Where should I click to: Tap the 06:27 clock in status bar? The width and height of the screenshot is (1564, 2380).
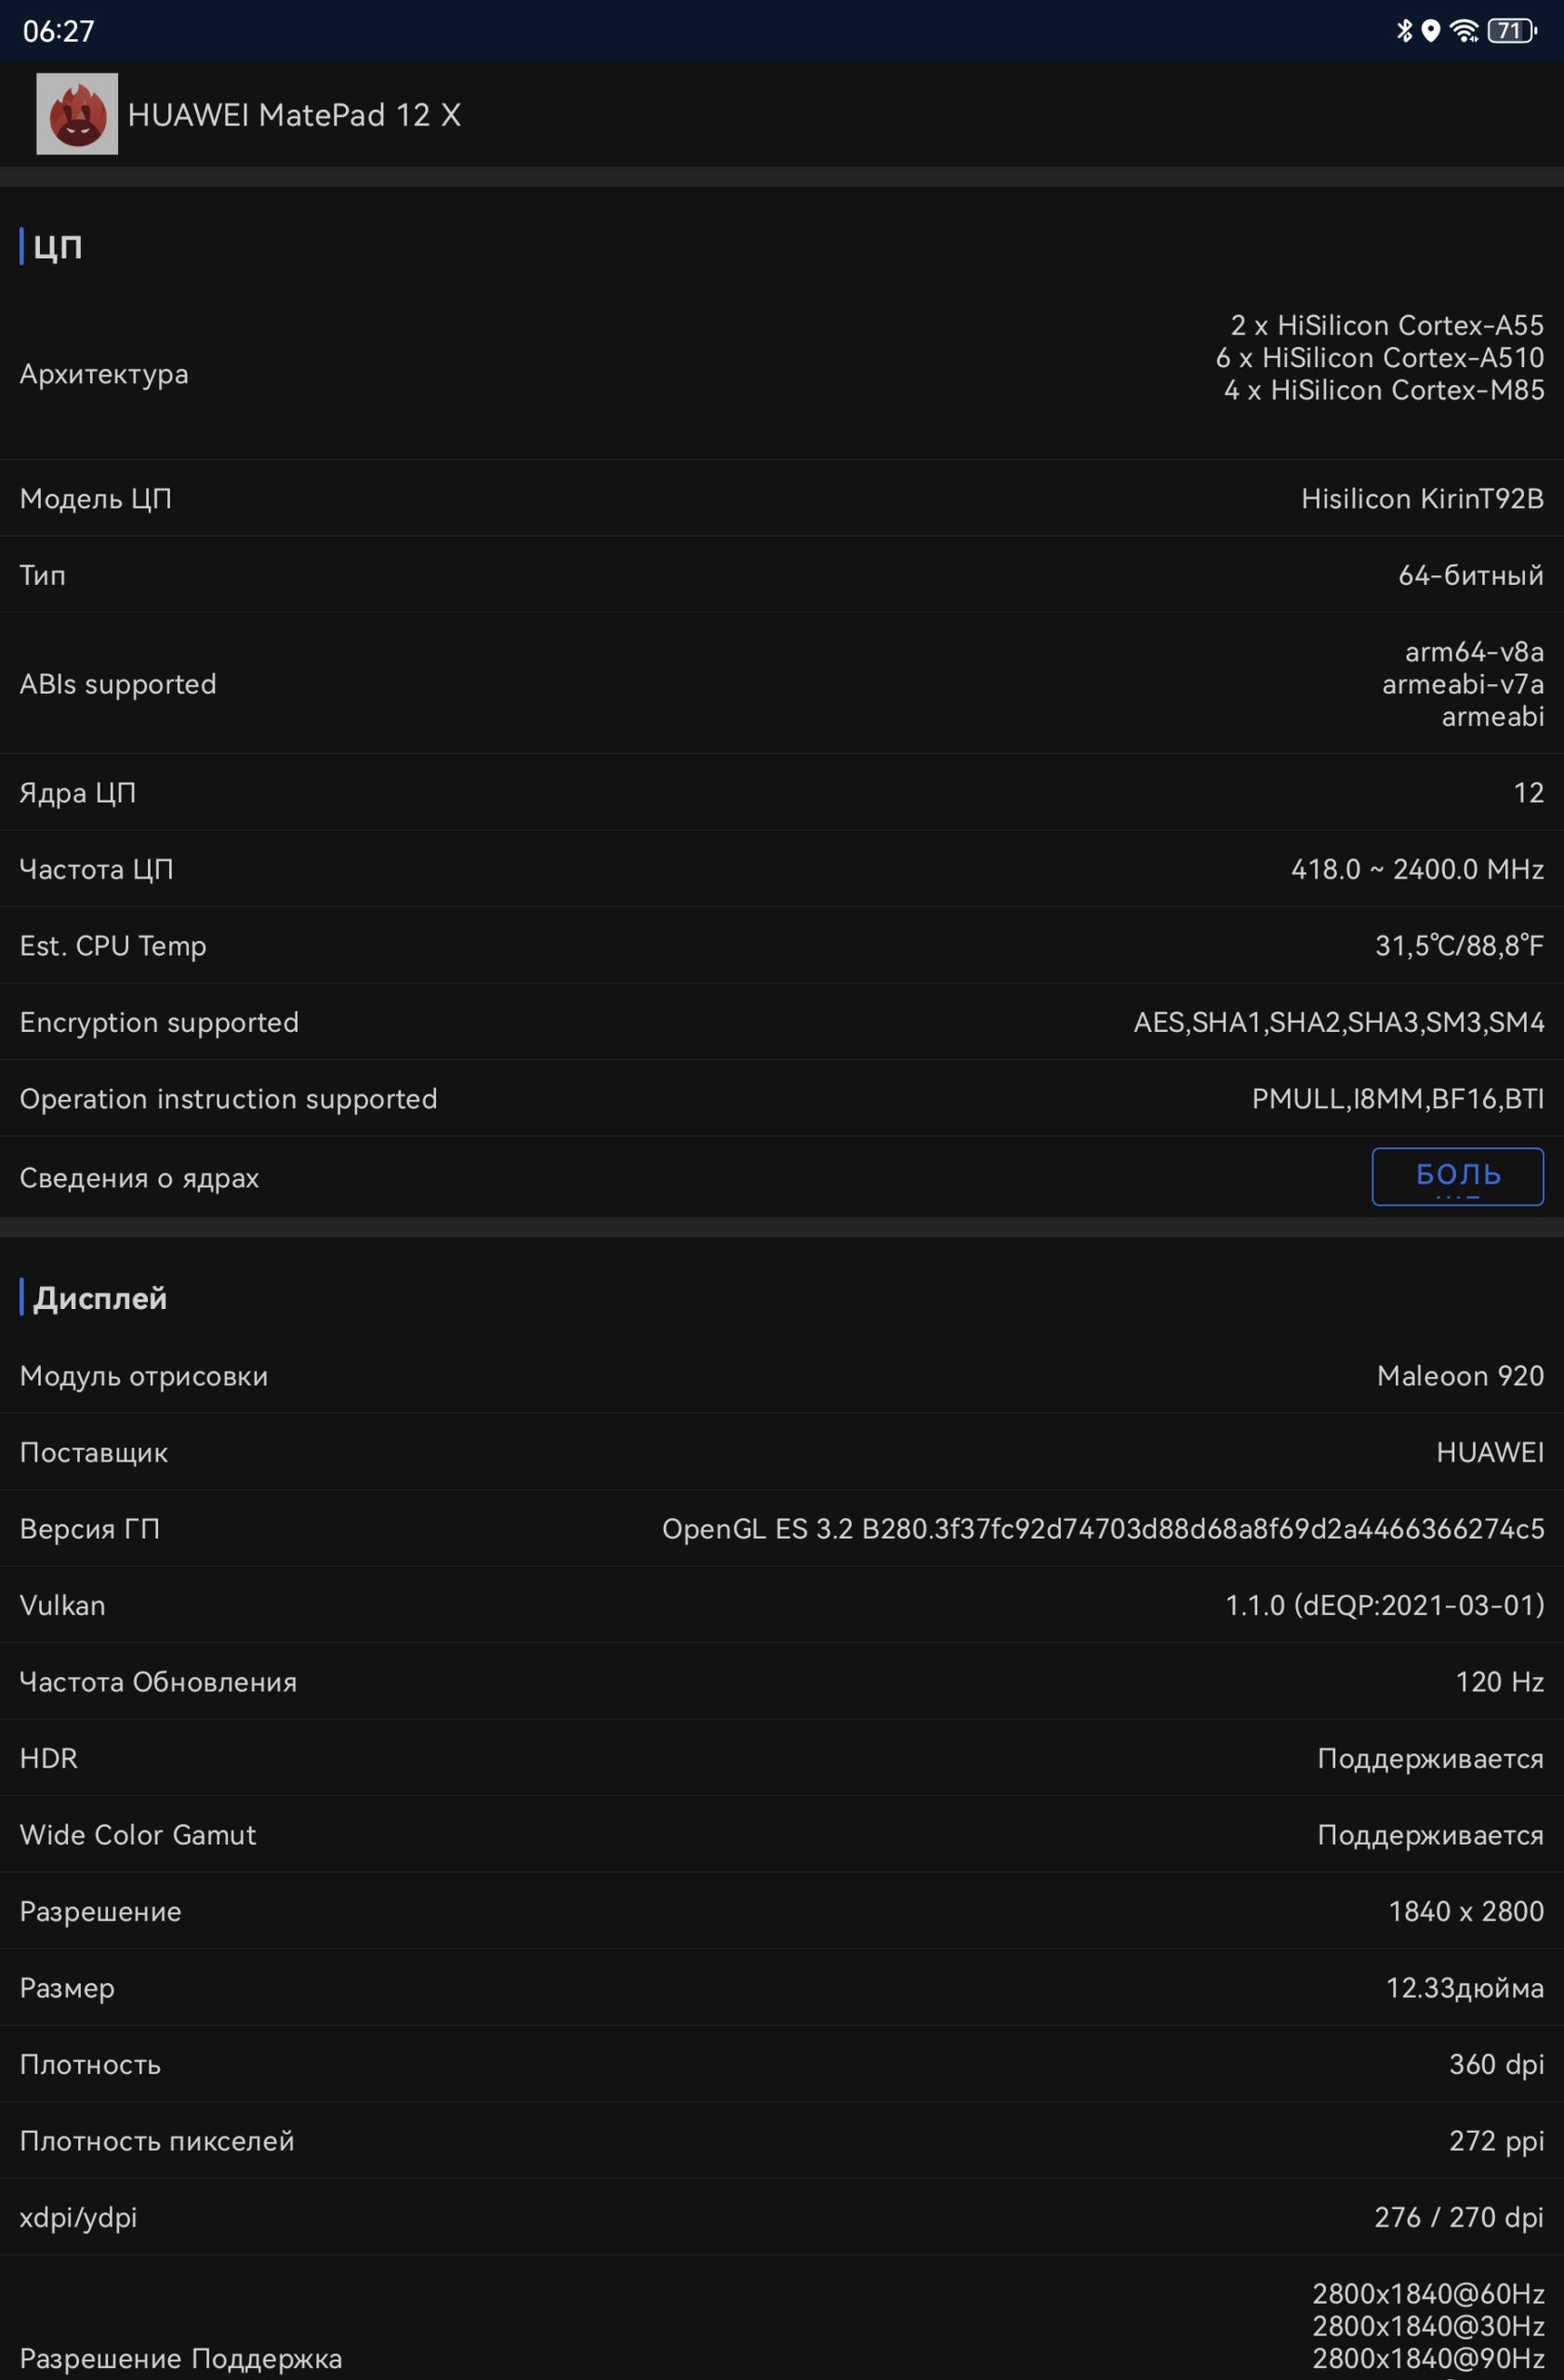[x=58, y=31]
